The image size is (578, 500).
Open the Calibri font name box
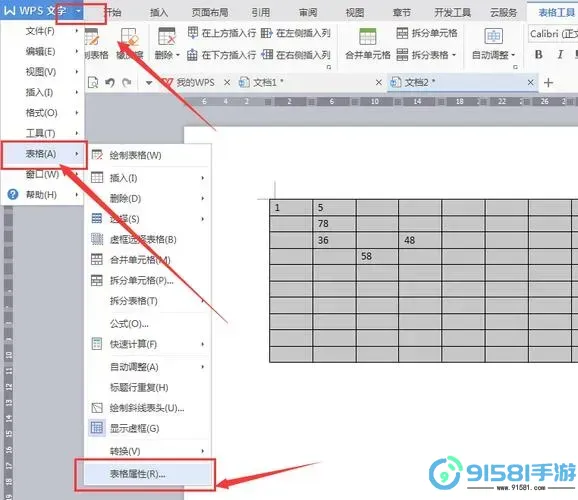tap(553, 34)
